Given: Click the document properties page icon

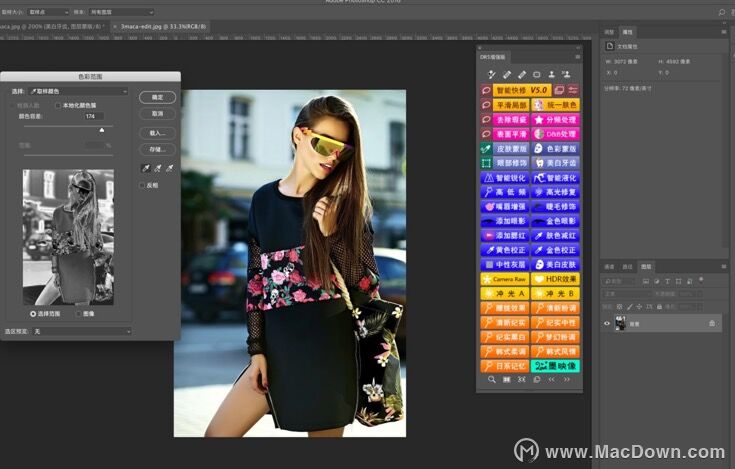Looking at the screenshot, I should (609, 46).
